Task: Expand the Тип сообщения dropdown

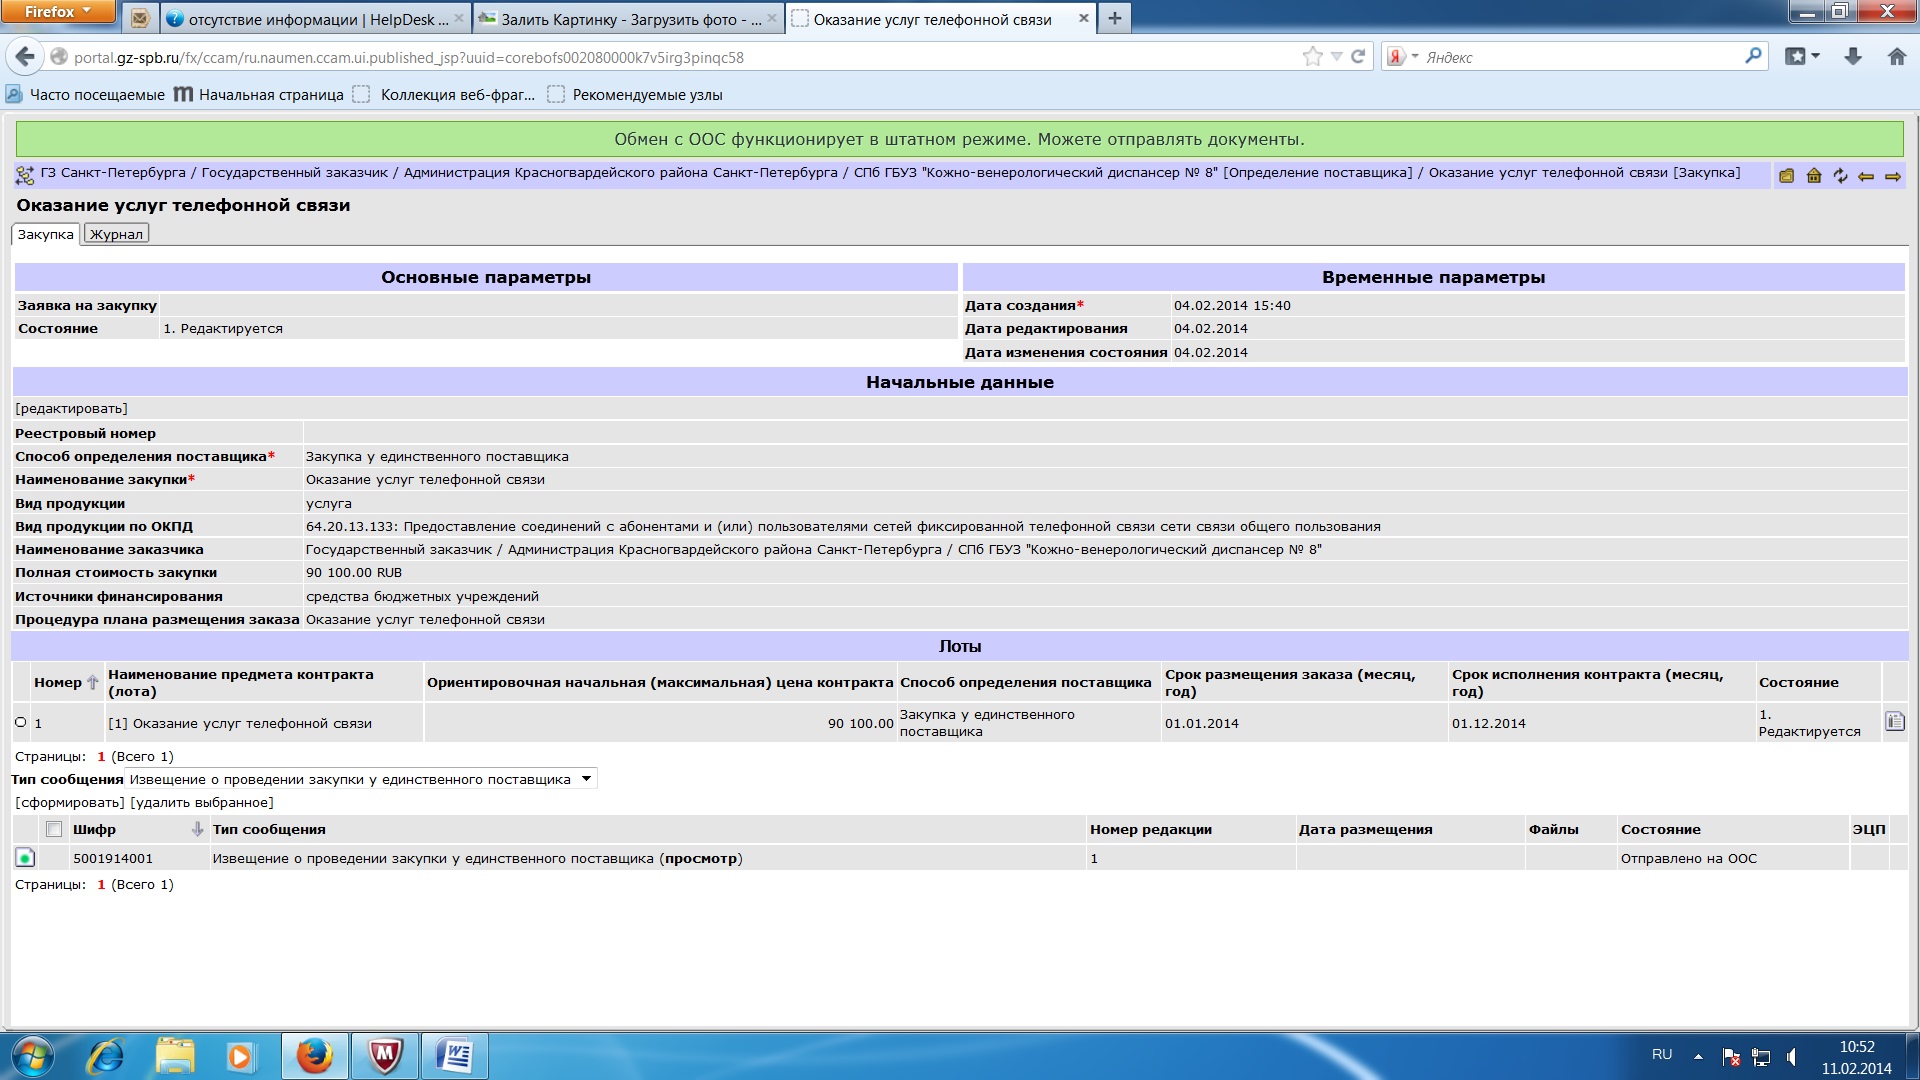Action: (586, 779)
